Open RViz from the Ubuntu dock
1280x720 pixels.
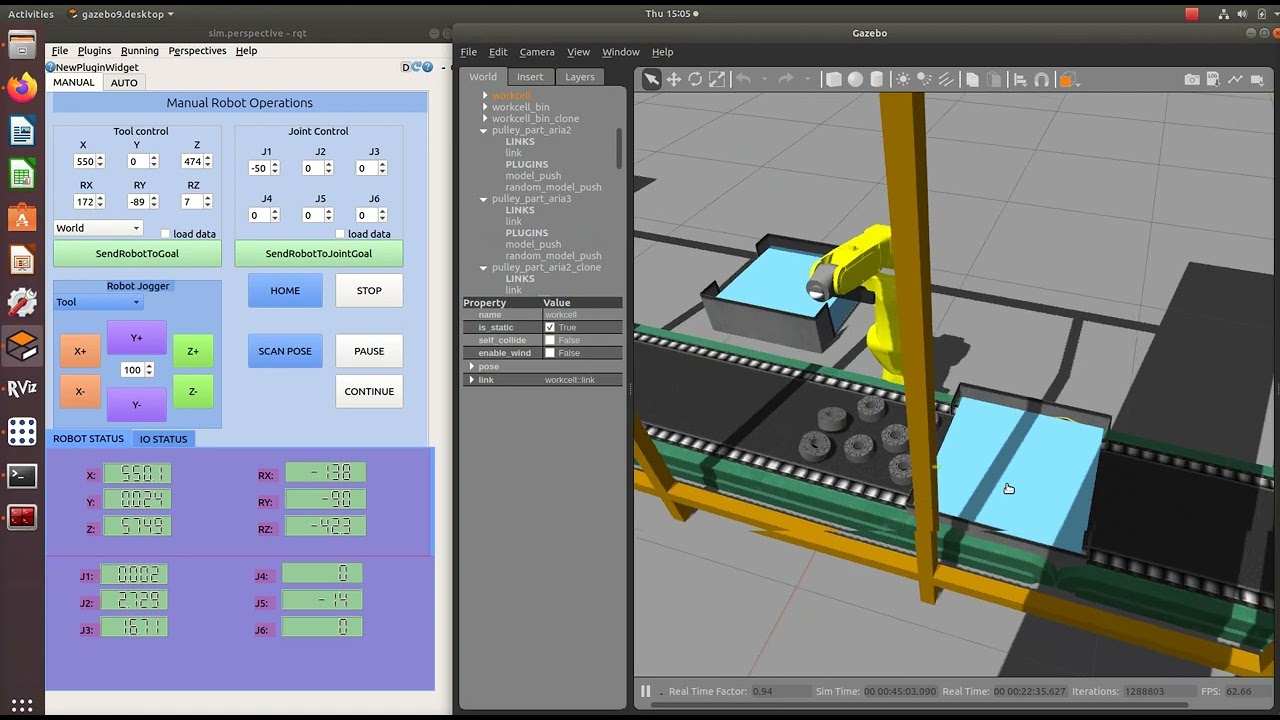pyautogui.click(x=22, y=389)
